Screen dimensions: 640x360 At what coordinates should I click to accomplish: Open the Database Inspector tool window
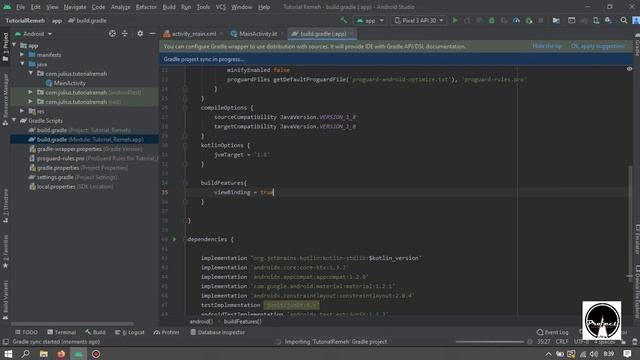pyautogui.click(x=218, y=332)
